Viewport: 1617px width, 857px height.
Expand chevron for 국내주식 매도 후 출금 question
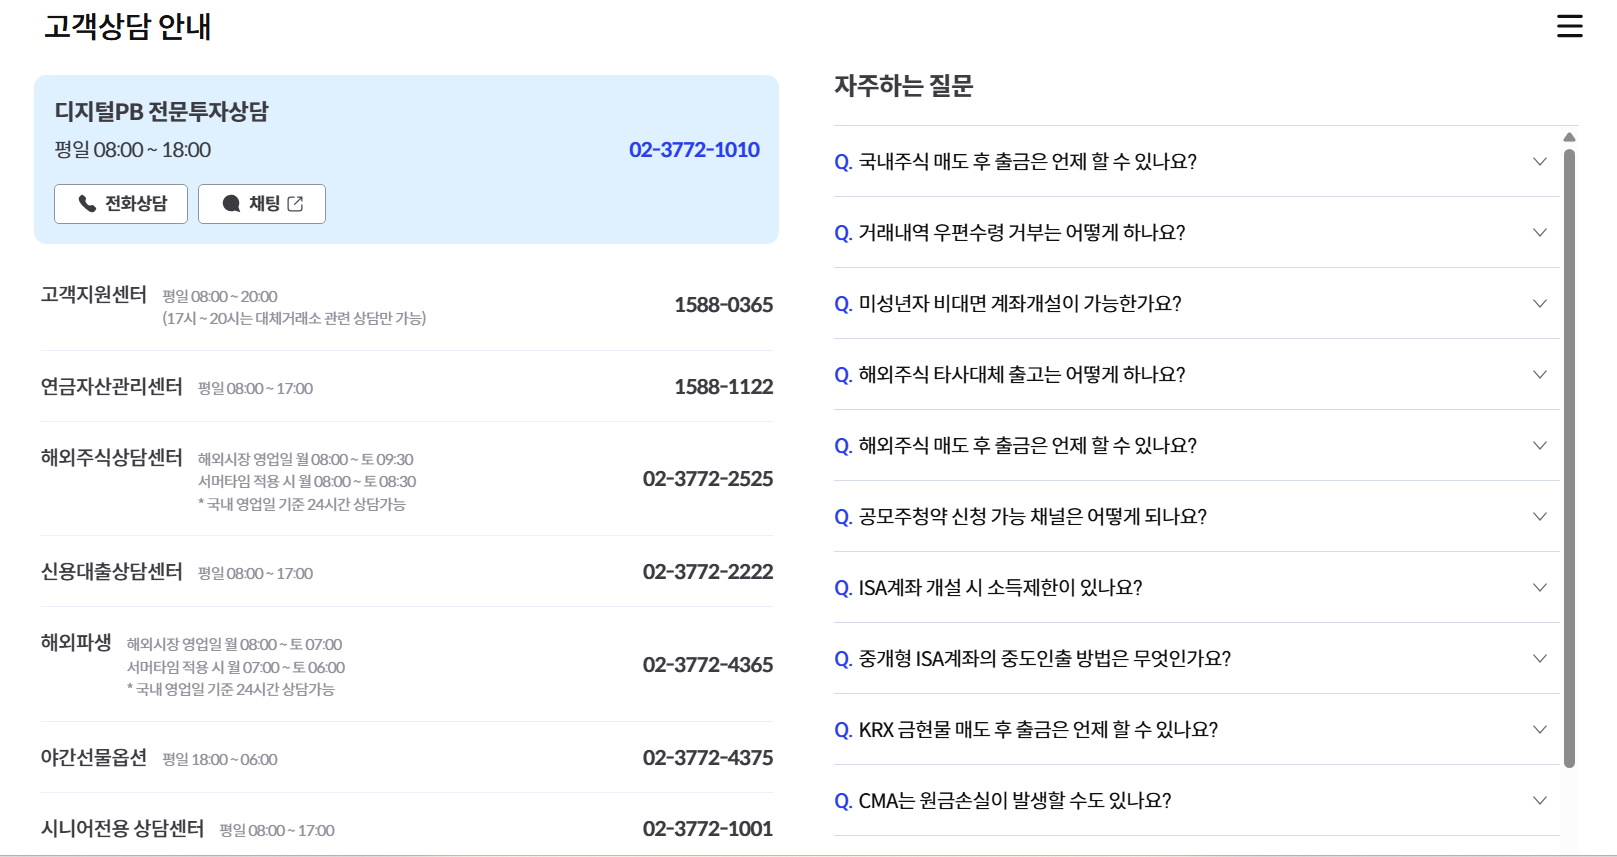click(x=1539, y=162)
